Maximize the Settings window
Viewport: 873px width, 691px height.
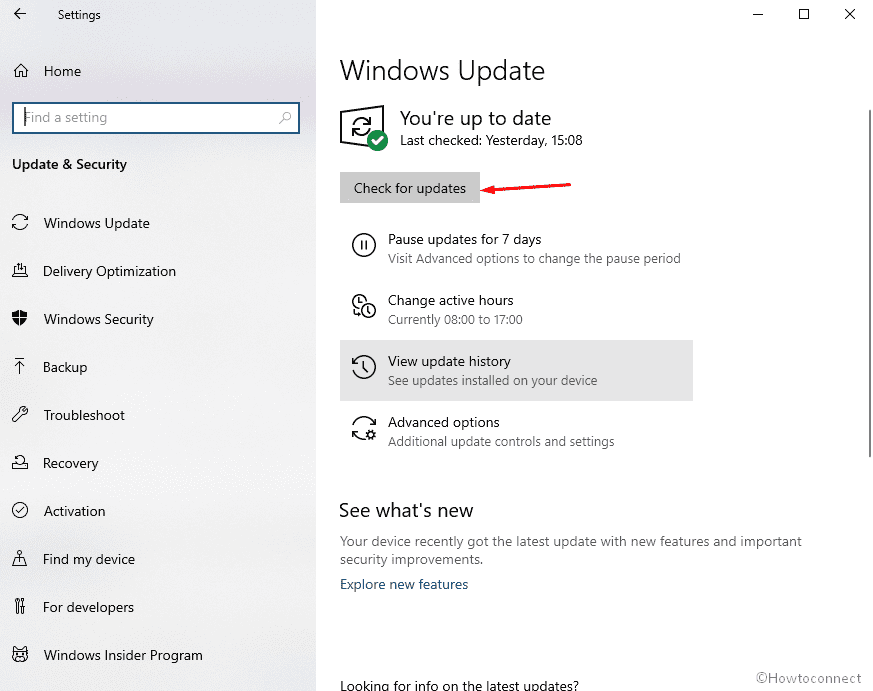(804, 14)
